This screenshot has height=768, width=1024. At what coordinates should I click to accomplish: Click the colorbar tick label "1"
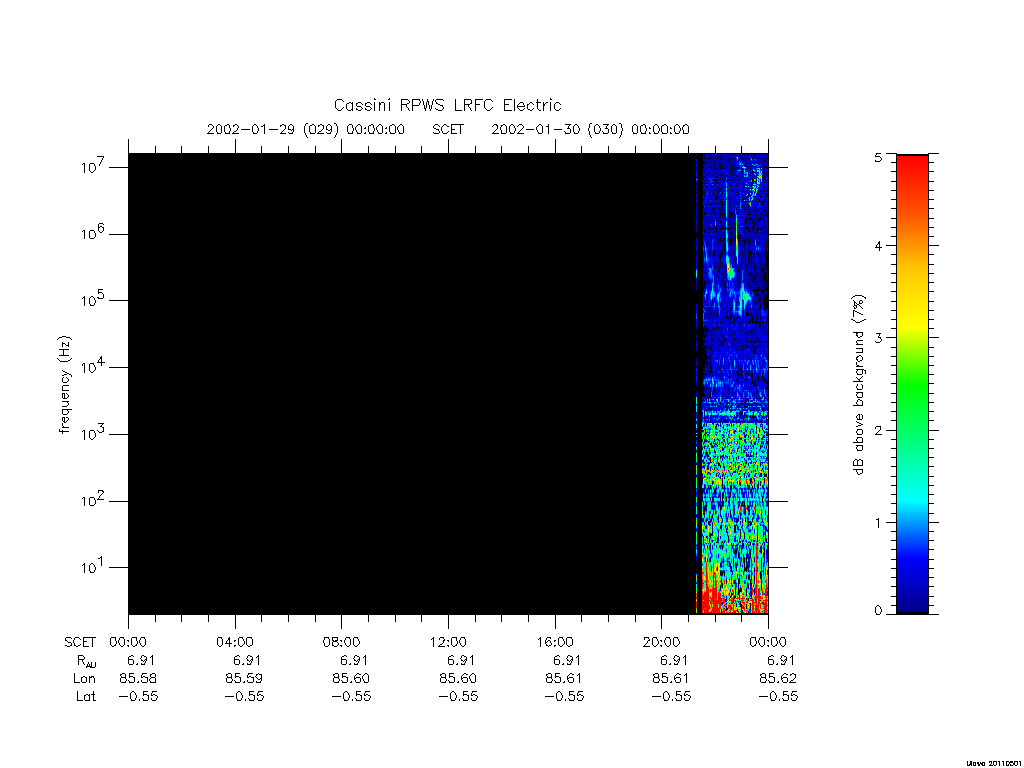pos(878,522)
